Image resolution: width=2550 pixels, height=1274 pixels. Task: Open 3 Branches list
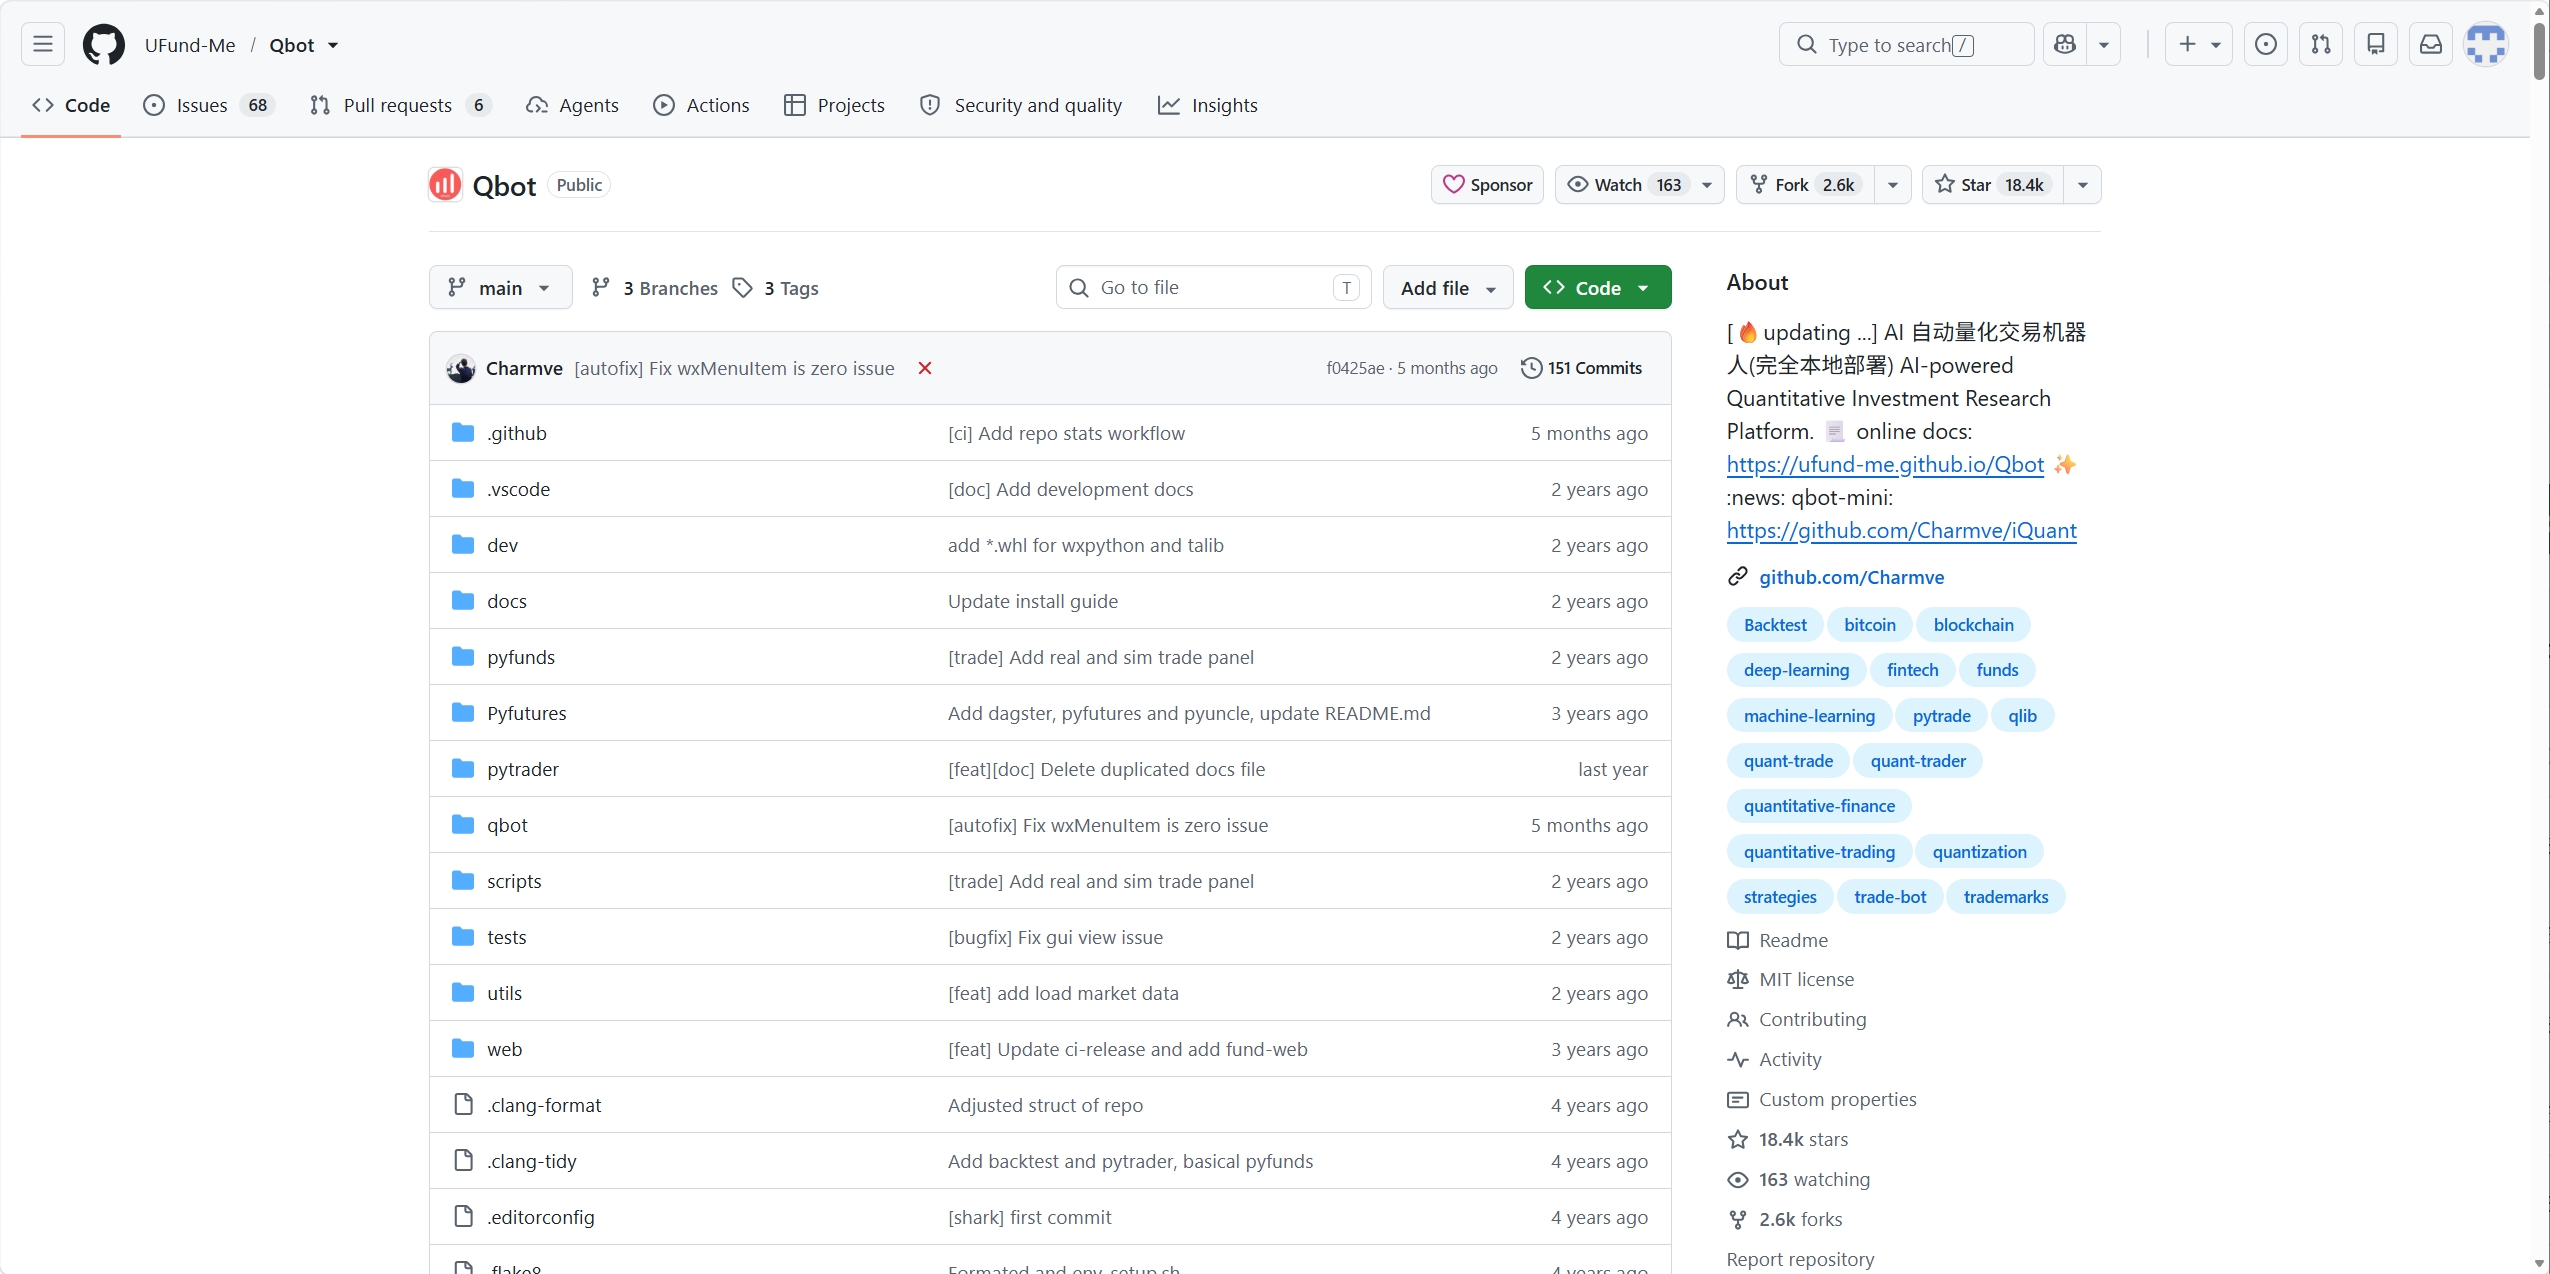click(655, 288)
